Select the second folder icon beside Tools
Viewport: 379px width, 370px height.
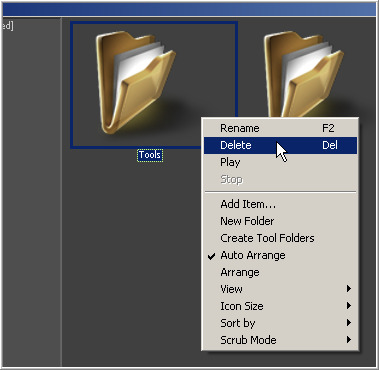point(303,74)
